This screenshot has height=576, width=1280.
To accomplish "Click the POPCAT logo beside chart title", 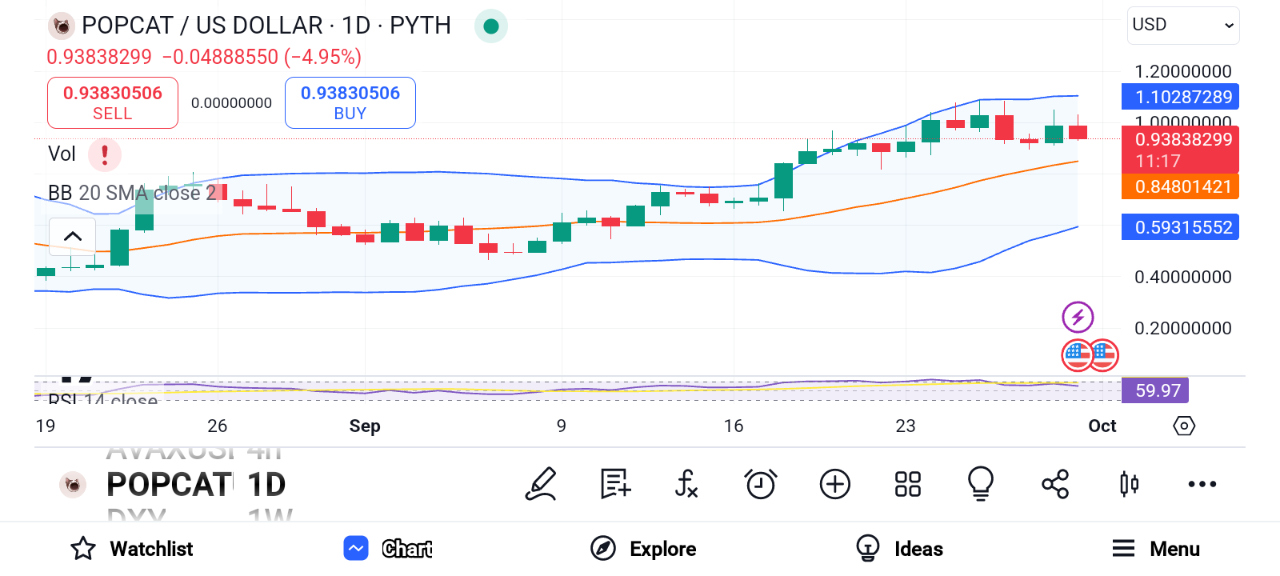I will (62, 26).
